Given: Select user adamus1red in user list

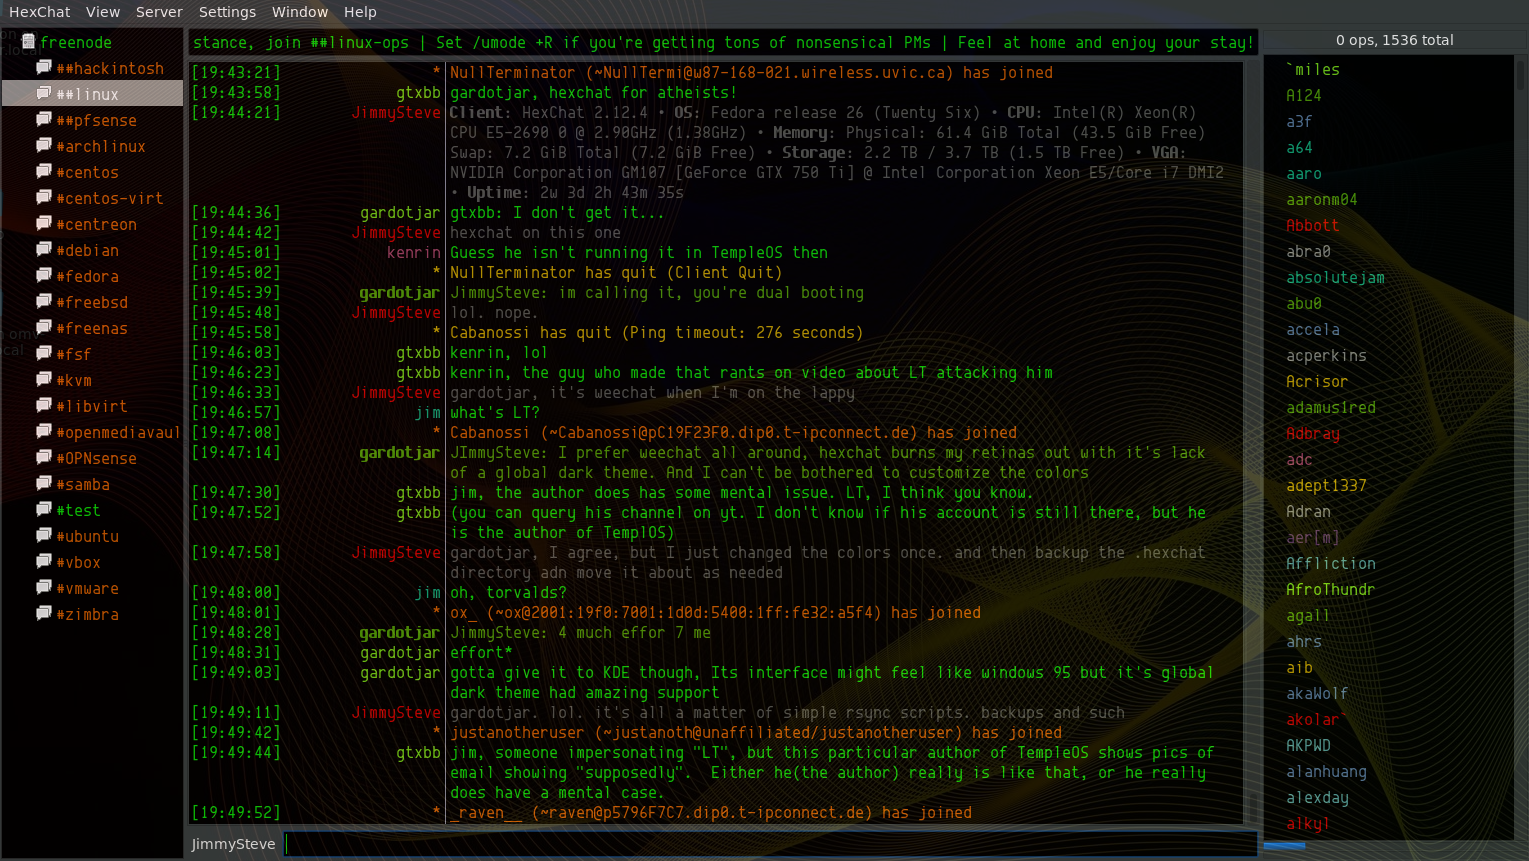Looking at the screenshot, I should [1331, 407].
